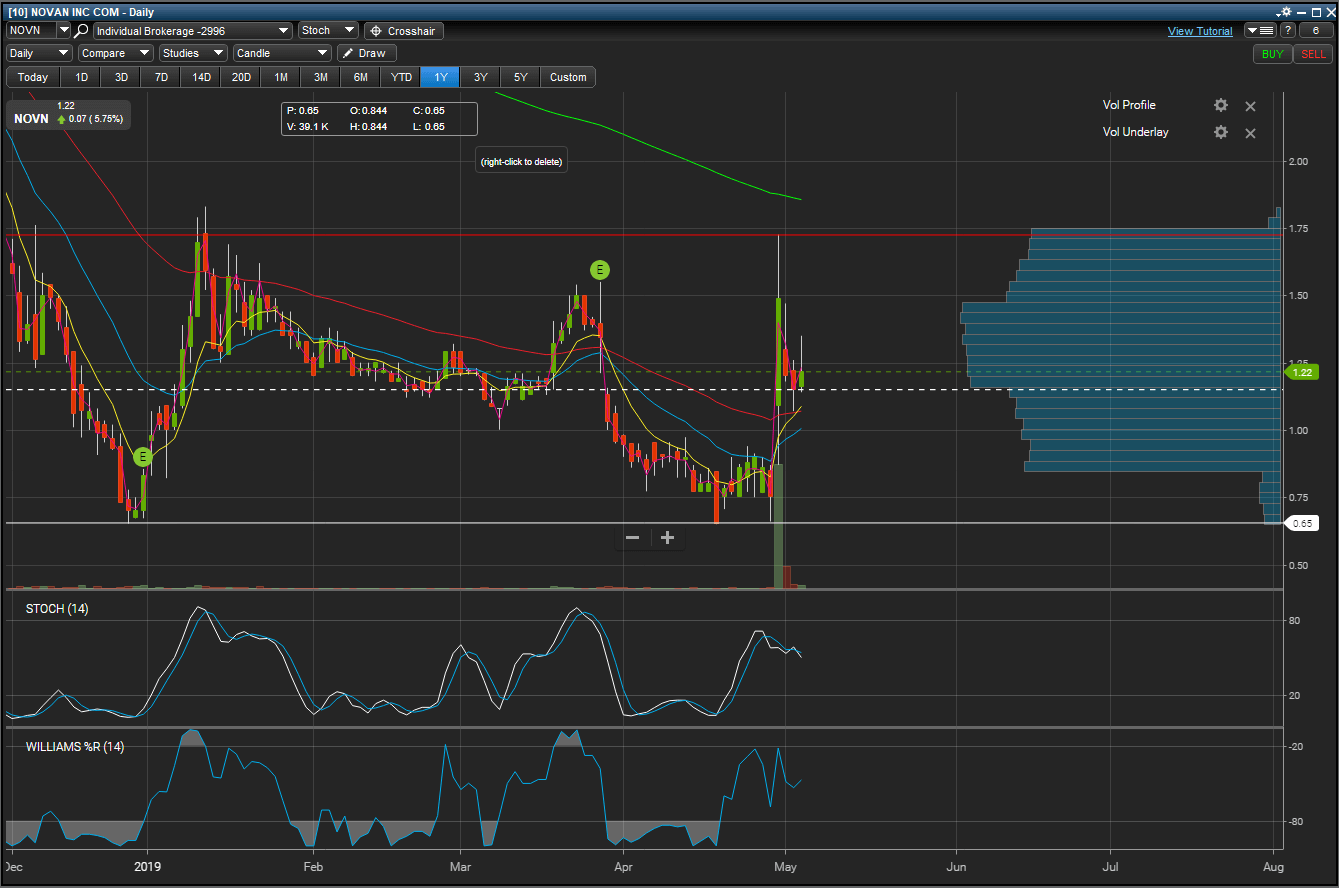Select the 3D time range

121,77
